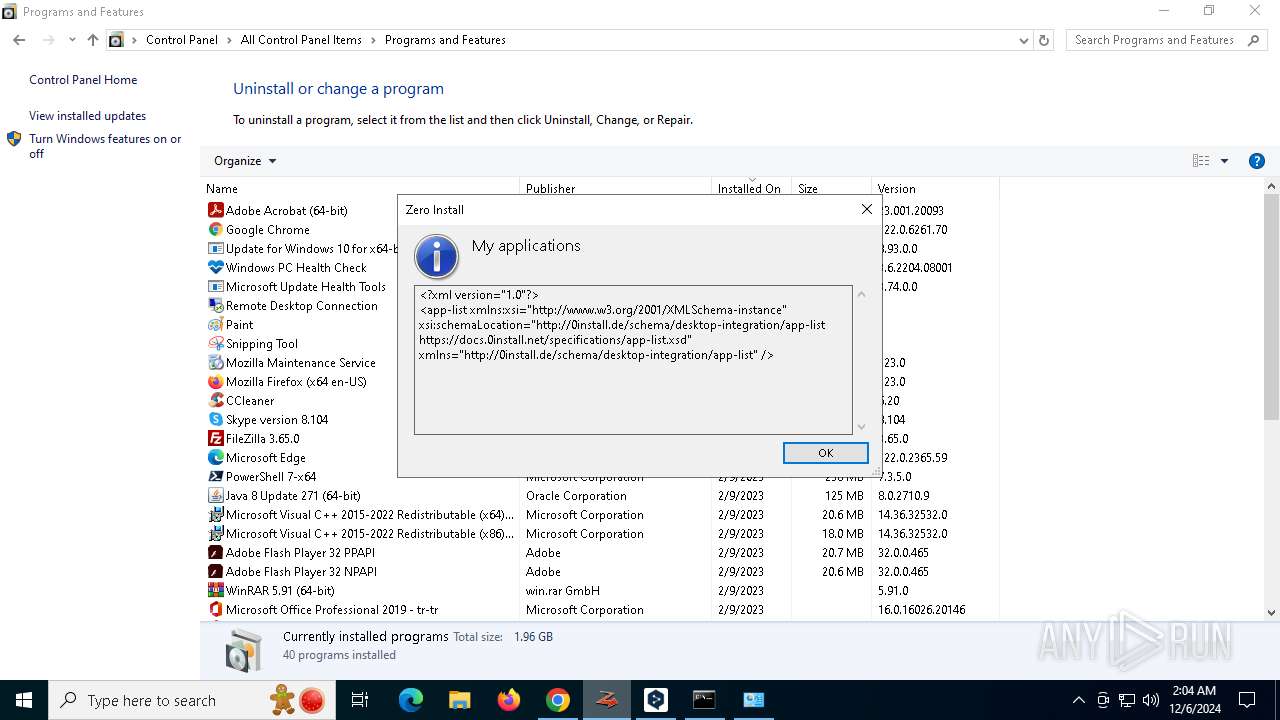
Task: Select the Snipping Tool icon
Action: [x=215, y=343]
